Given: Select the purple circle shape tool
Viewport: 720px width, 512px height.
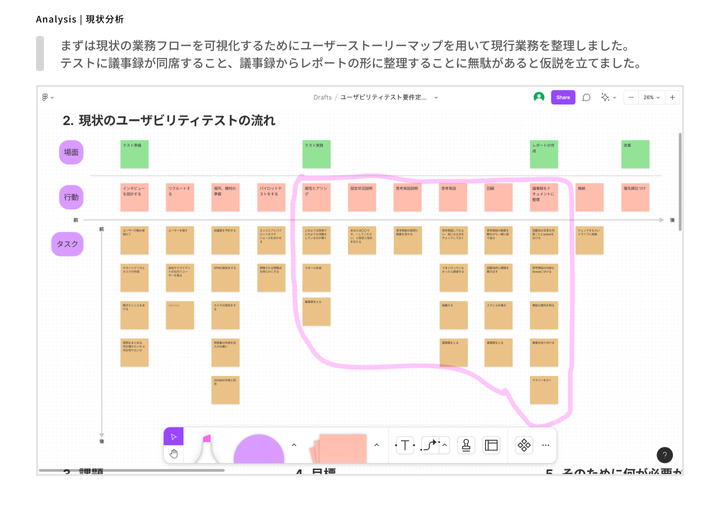Looking at the screenshot, I should pos(259,449).
